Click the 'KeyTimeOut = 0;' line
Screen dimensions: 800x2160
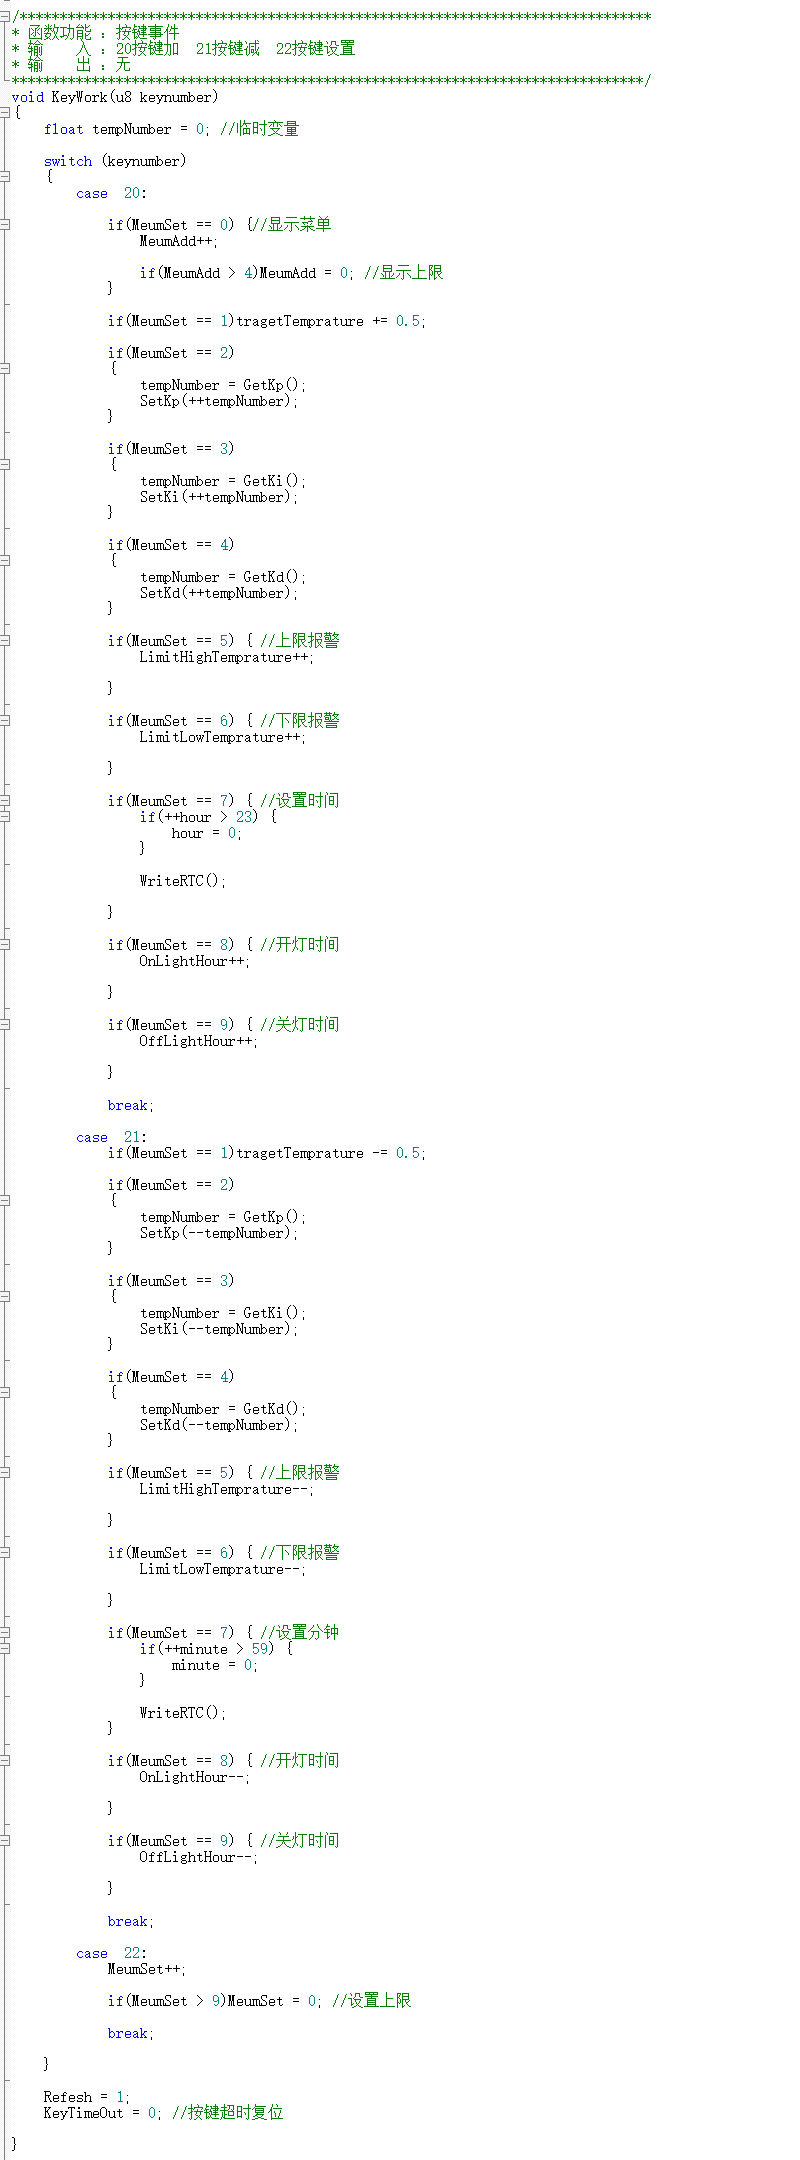[103, 2113]
